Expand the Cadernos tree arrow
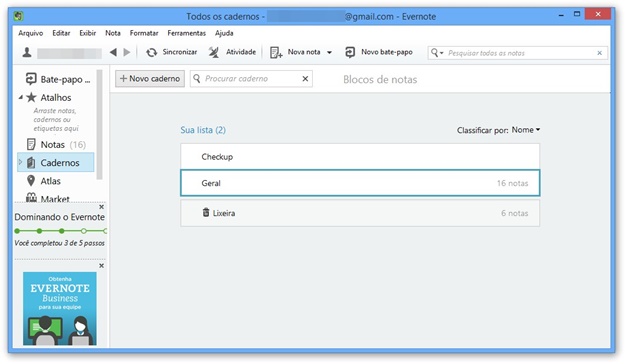The width and height of the screenshot is (625, 364). 20,162
